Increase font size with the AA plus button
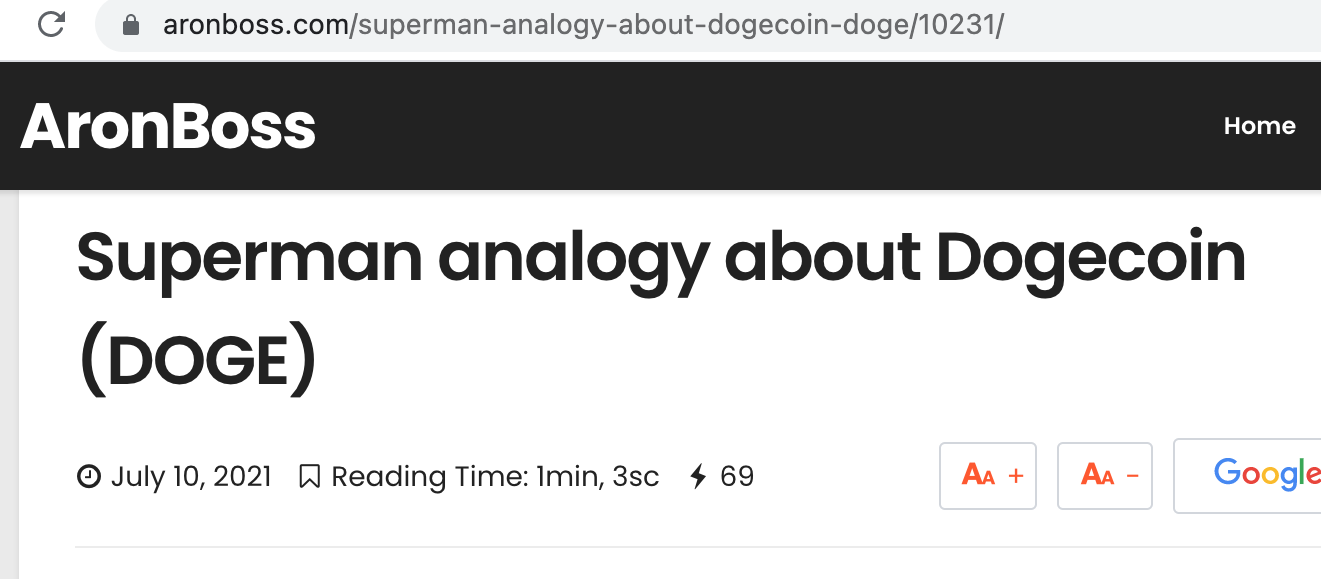 pyautogui.click(x=988, y=476)
